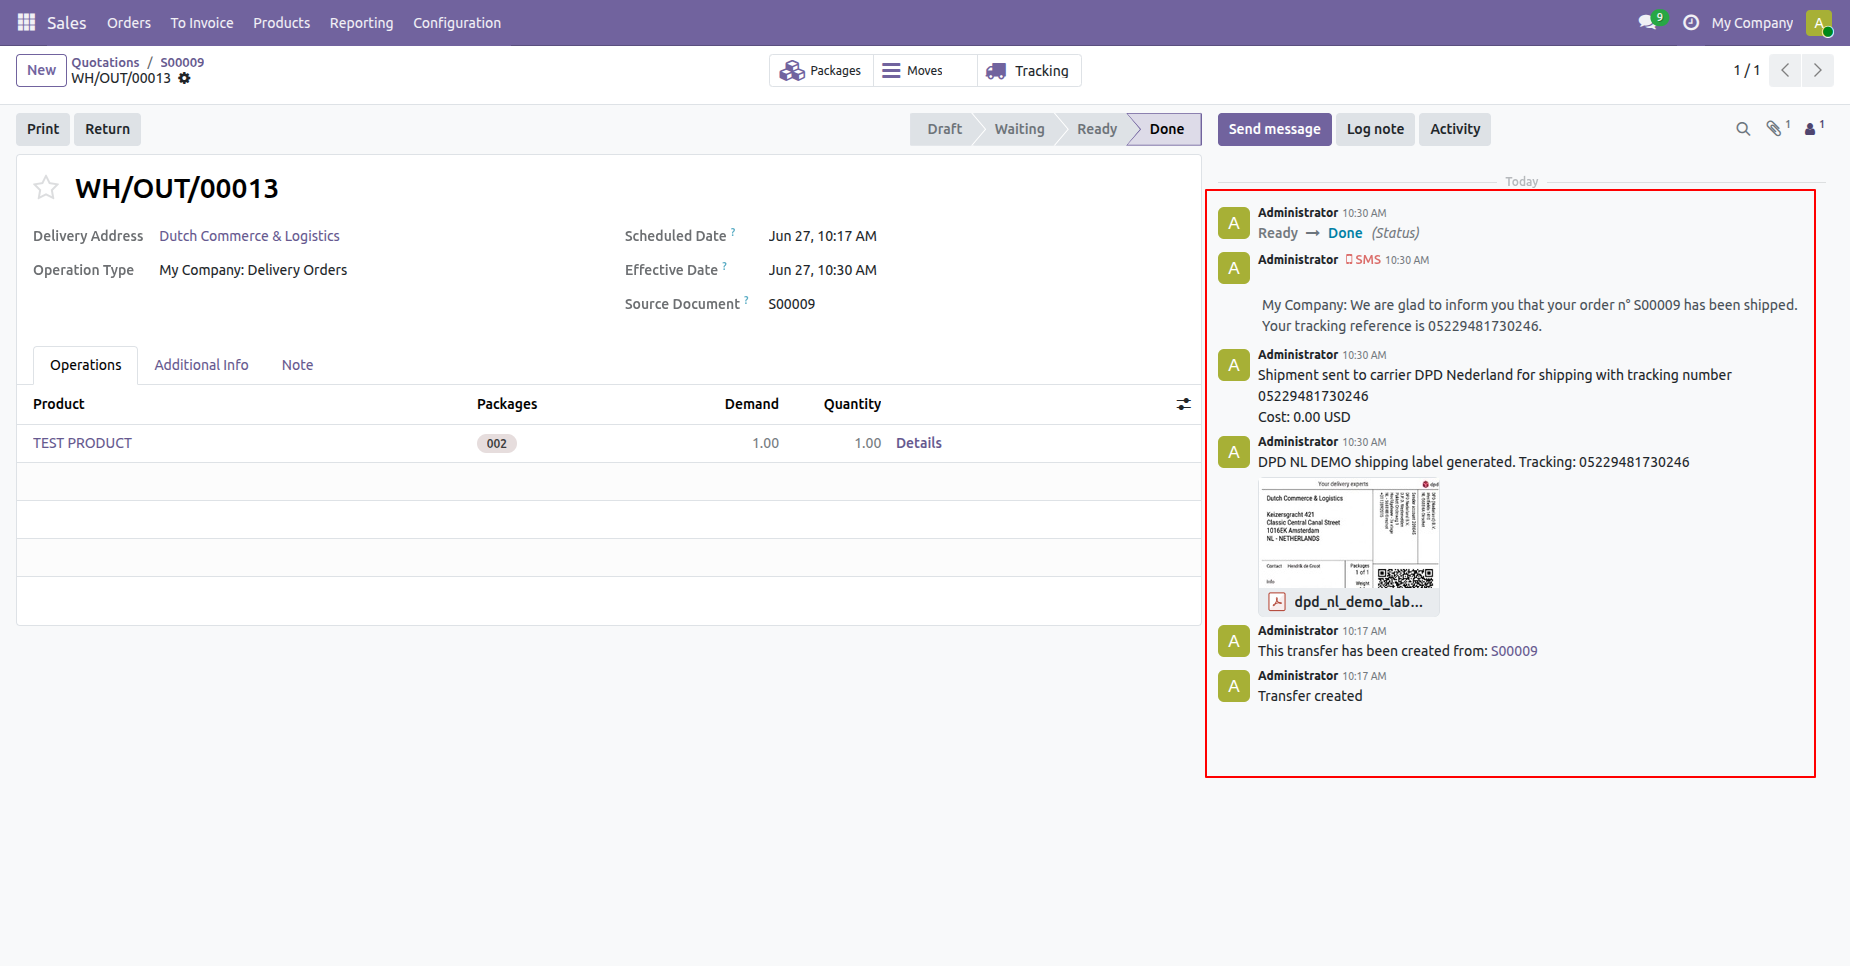The width and height of the screenshot is (1850, 966).
Task: Open Tracking smart button
Action: pyautogui.click(x=1029, y=71)
